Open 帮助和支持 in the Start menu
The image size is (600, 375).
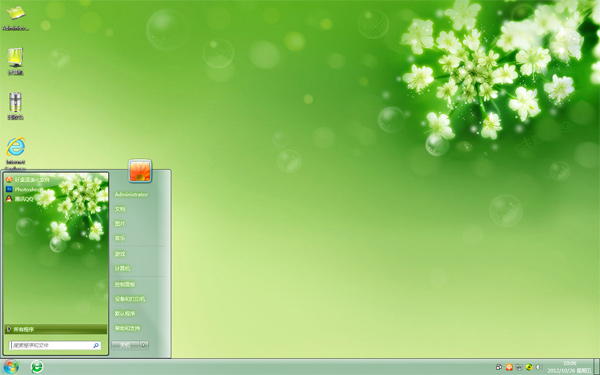coord(127,328)
